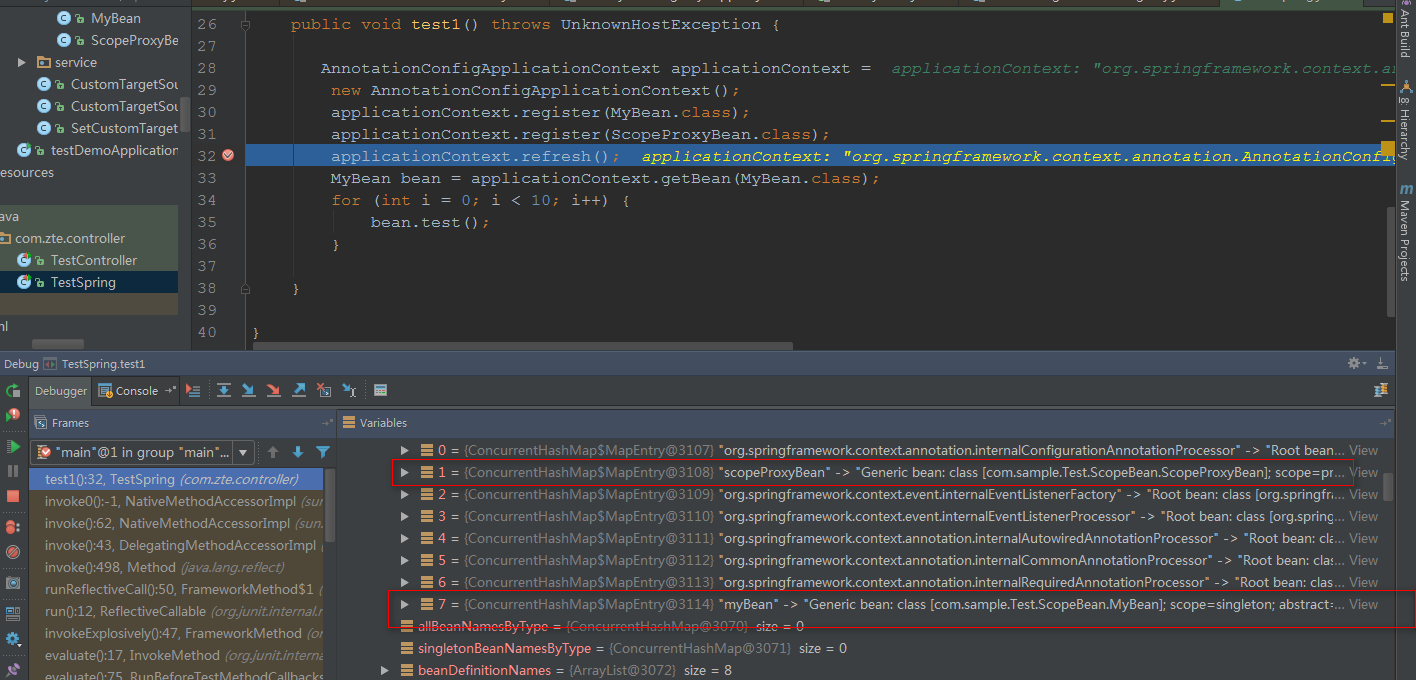Click Resume Program green arrow

(13, 446)
